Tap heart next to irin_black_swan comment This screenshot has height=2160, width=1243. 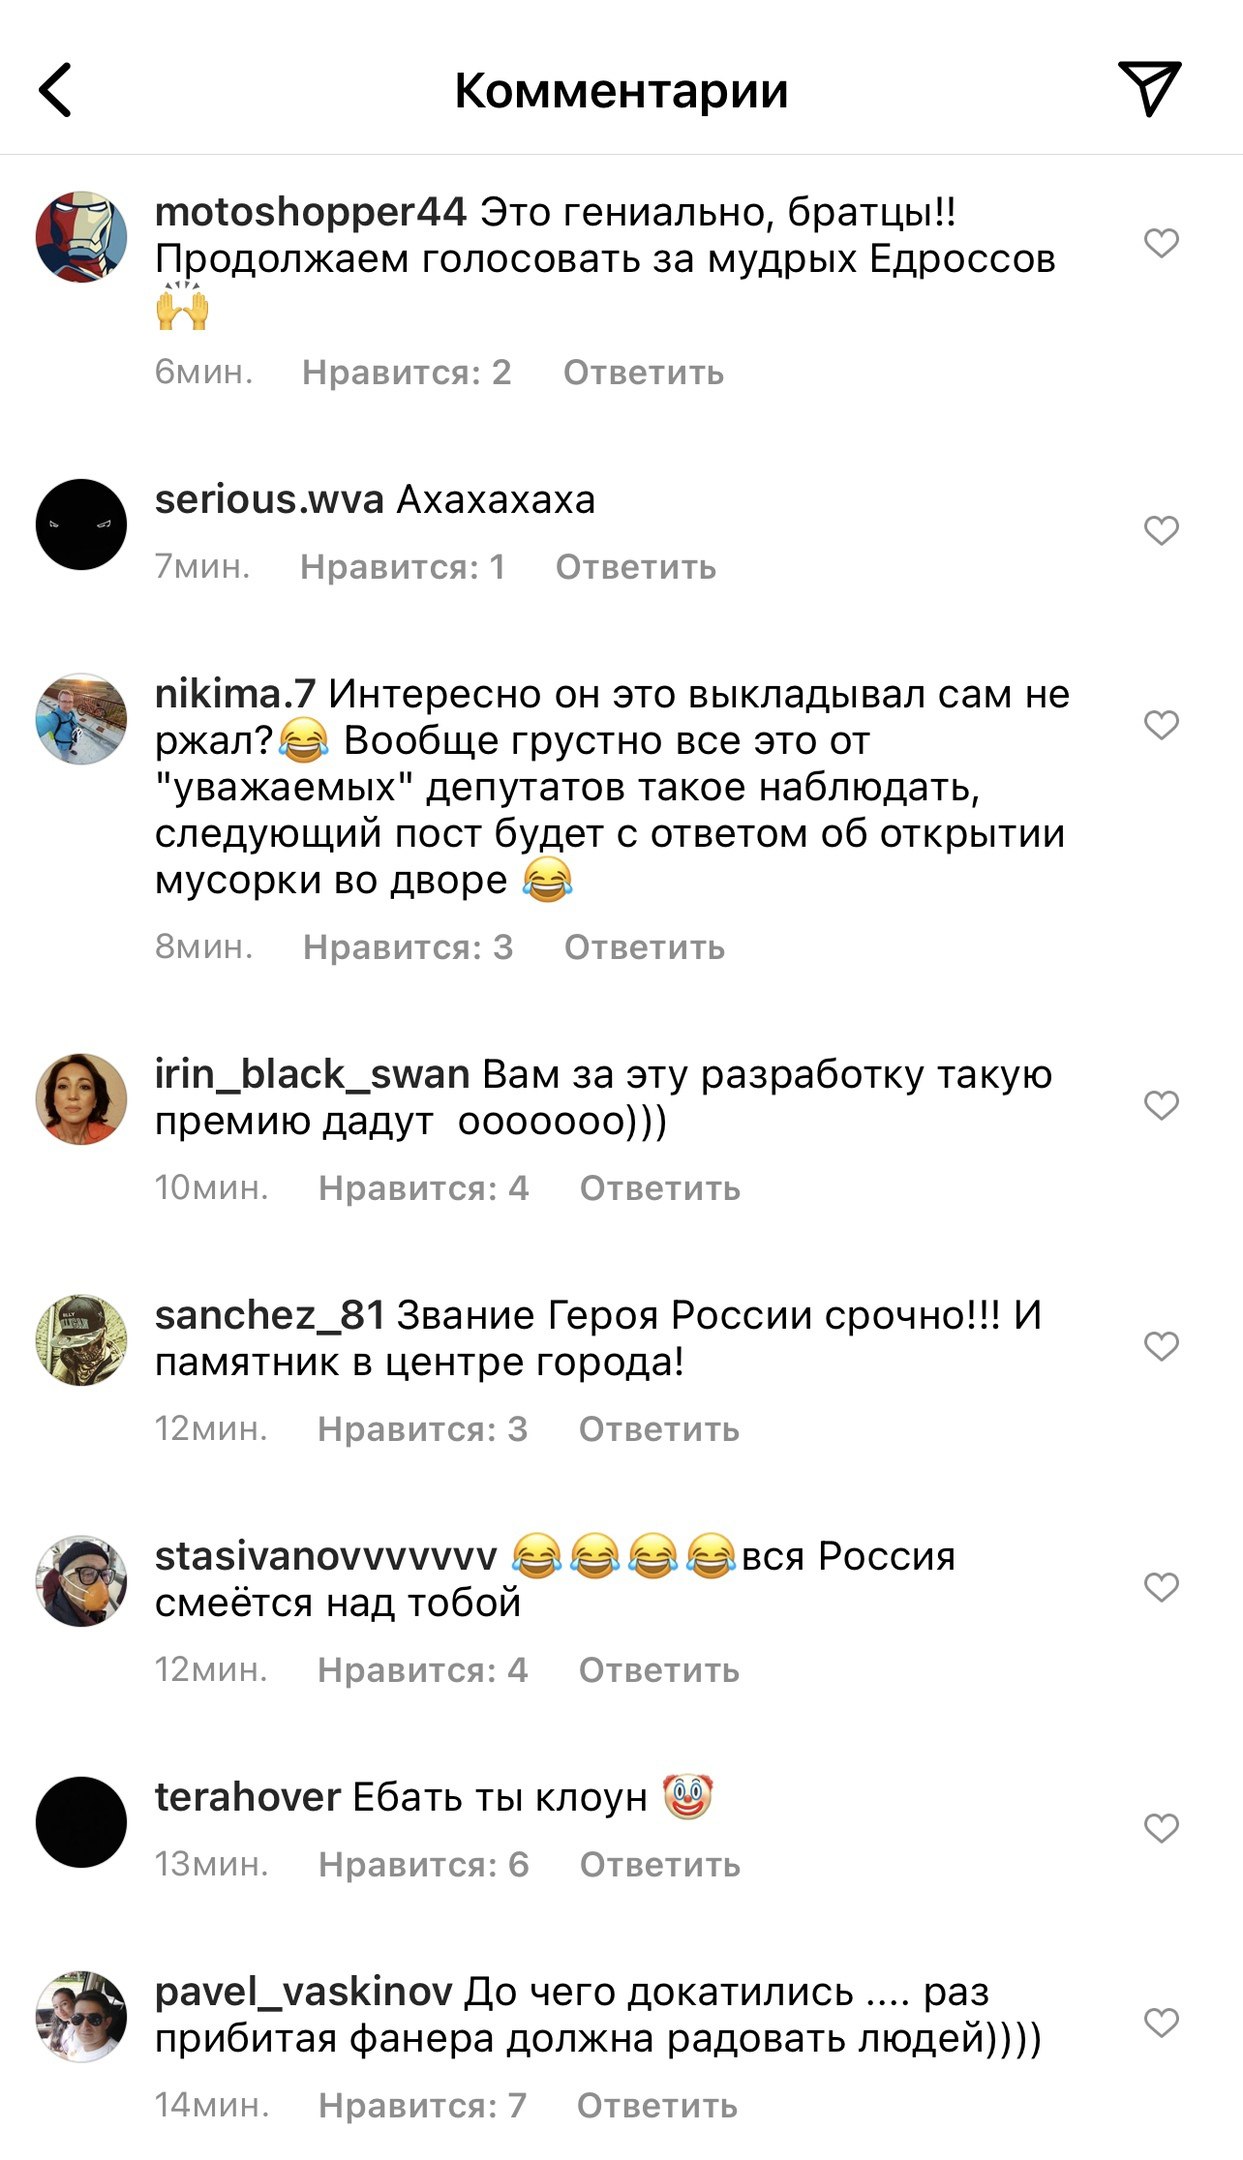pos(1161,1105)
